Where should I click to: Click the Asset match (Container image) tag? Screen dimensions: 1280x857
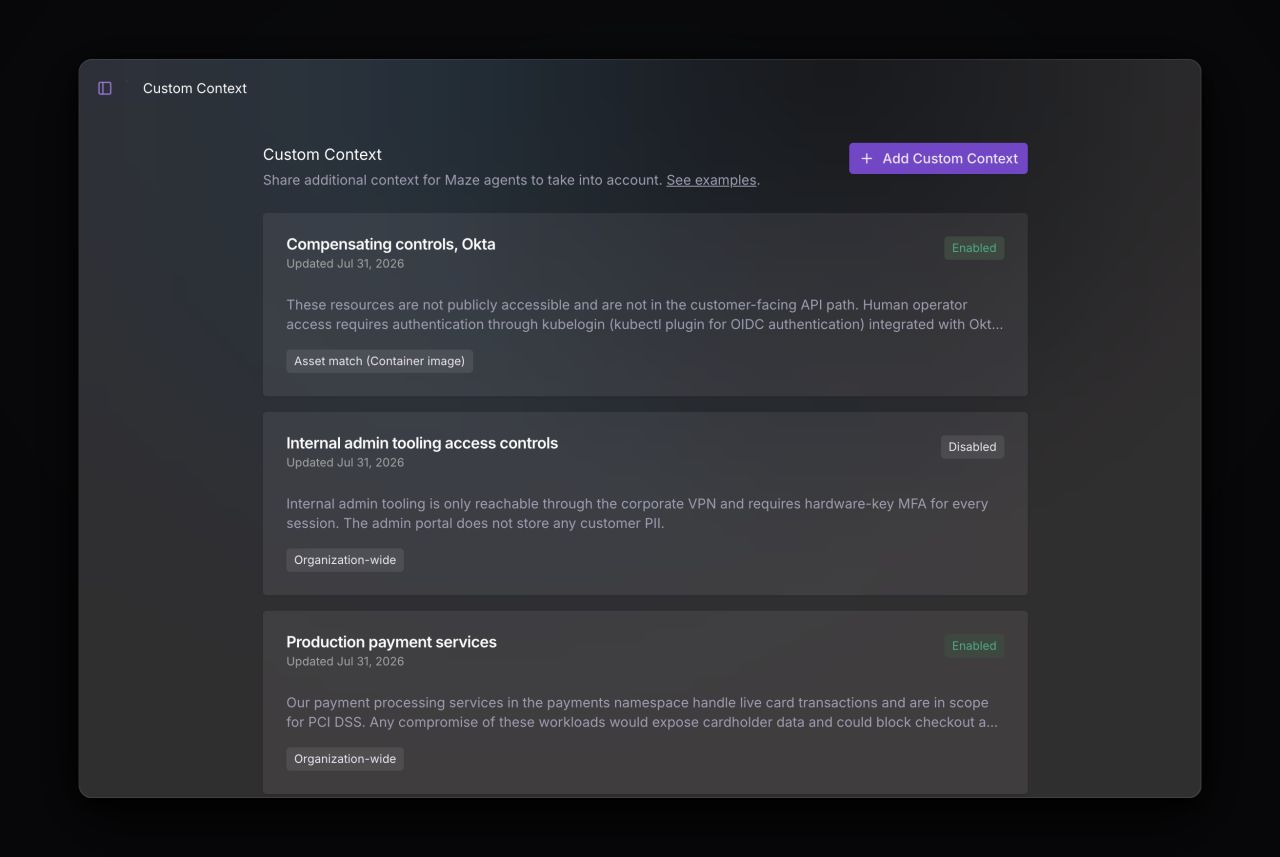[x=379, y=361]
